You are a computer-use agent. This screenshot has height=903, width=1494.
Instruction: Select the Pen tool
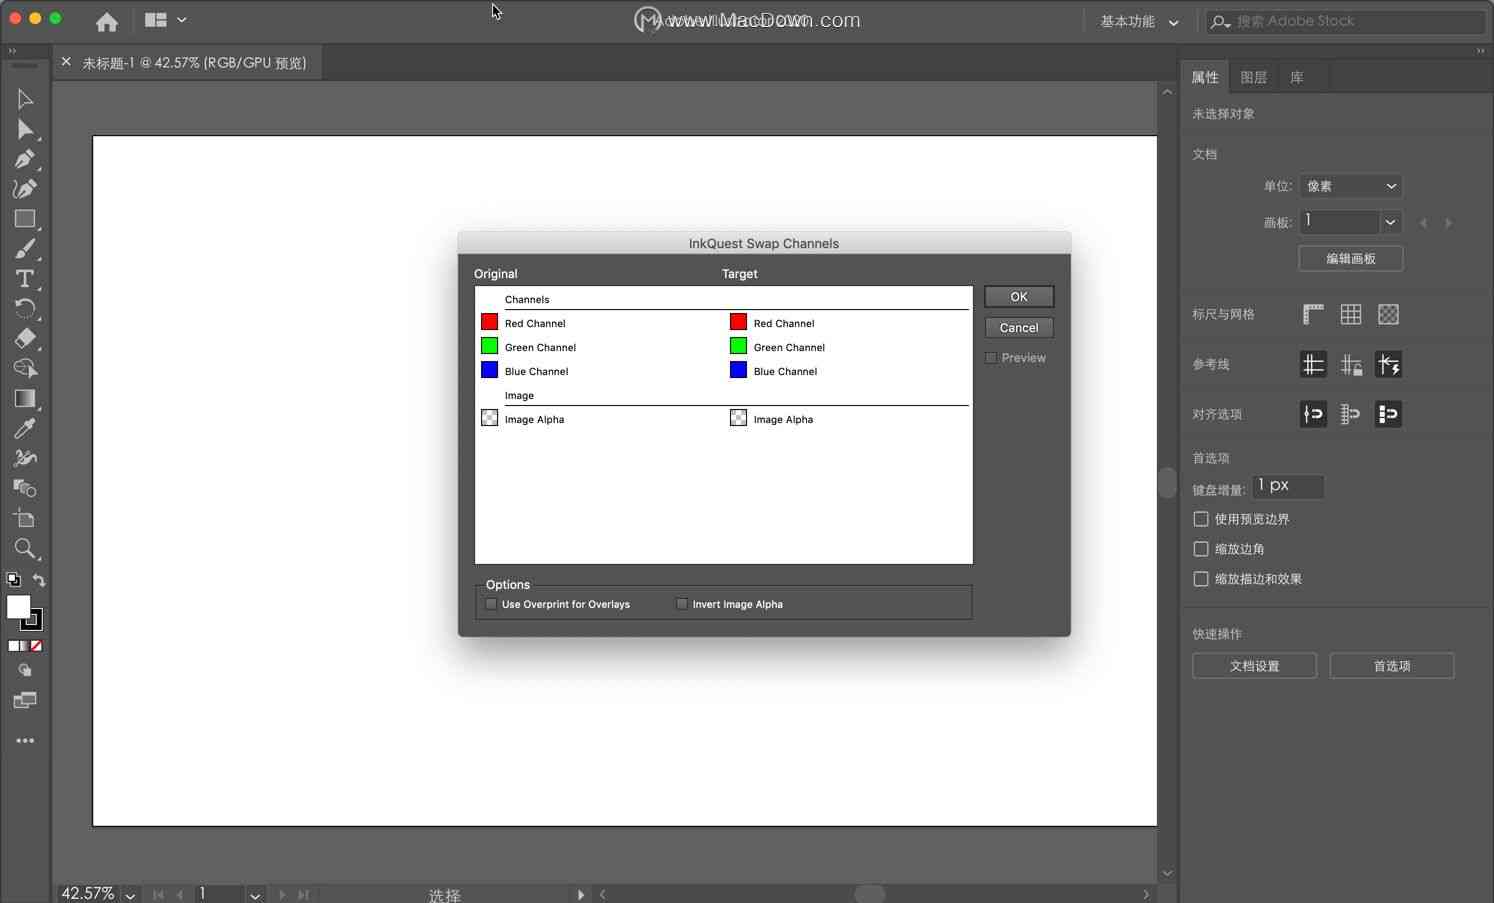click(x=25, y=159)
